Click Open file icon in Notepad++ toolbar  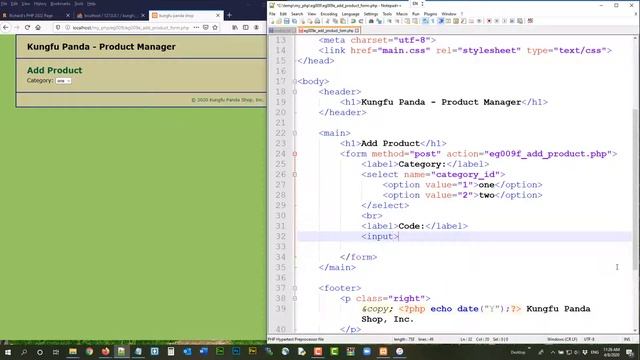279,21
